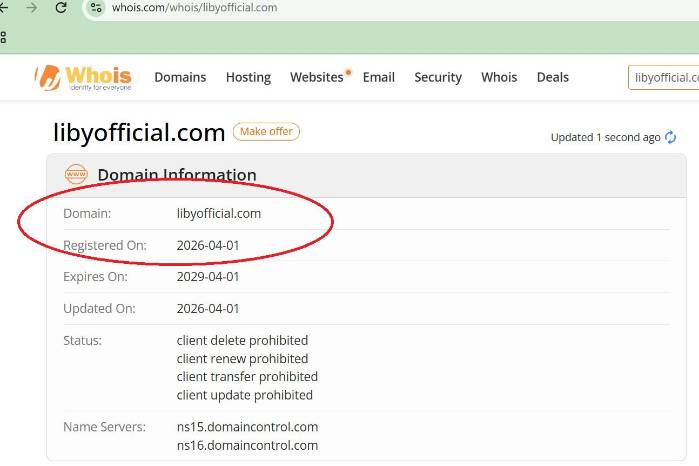Open the Domains menu

(x=180, y=77)
